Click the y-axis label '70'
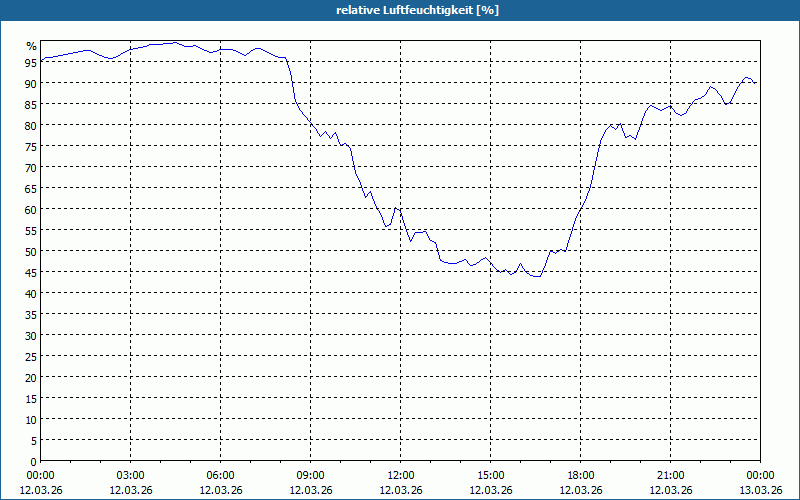This screenshot has height=500, width=800. click(x=31, y=167)
